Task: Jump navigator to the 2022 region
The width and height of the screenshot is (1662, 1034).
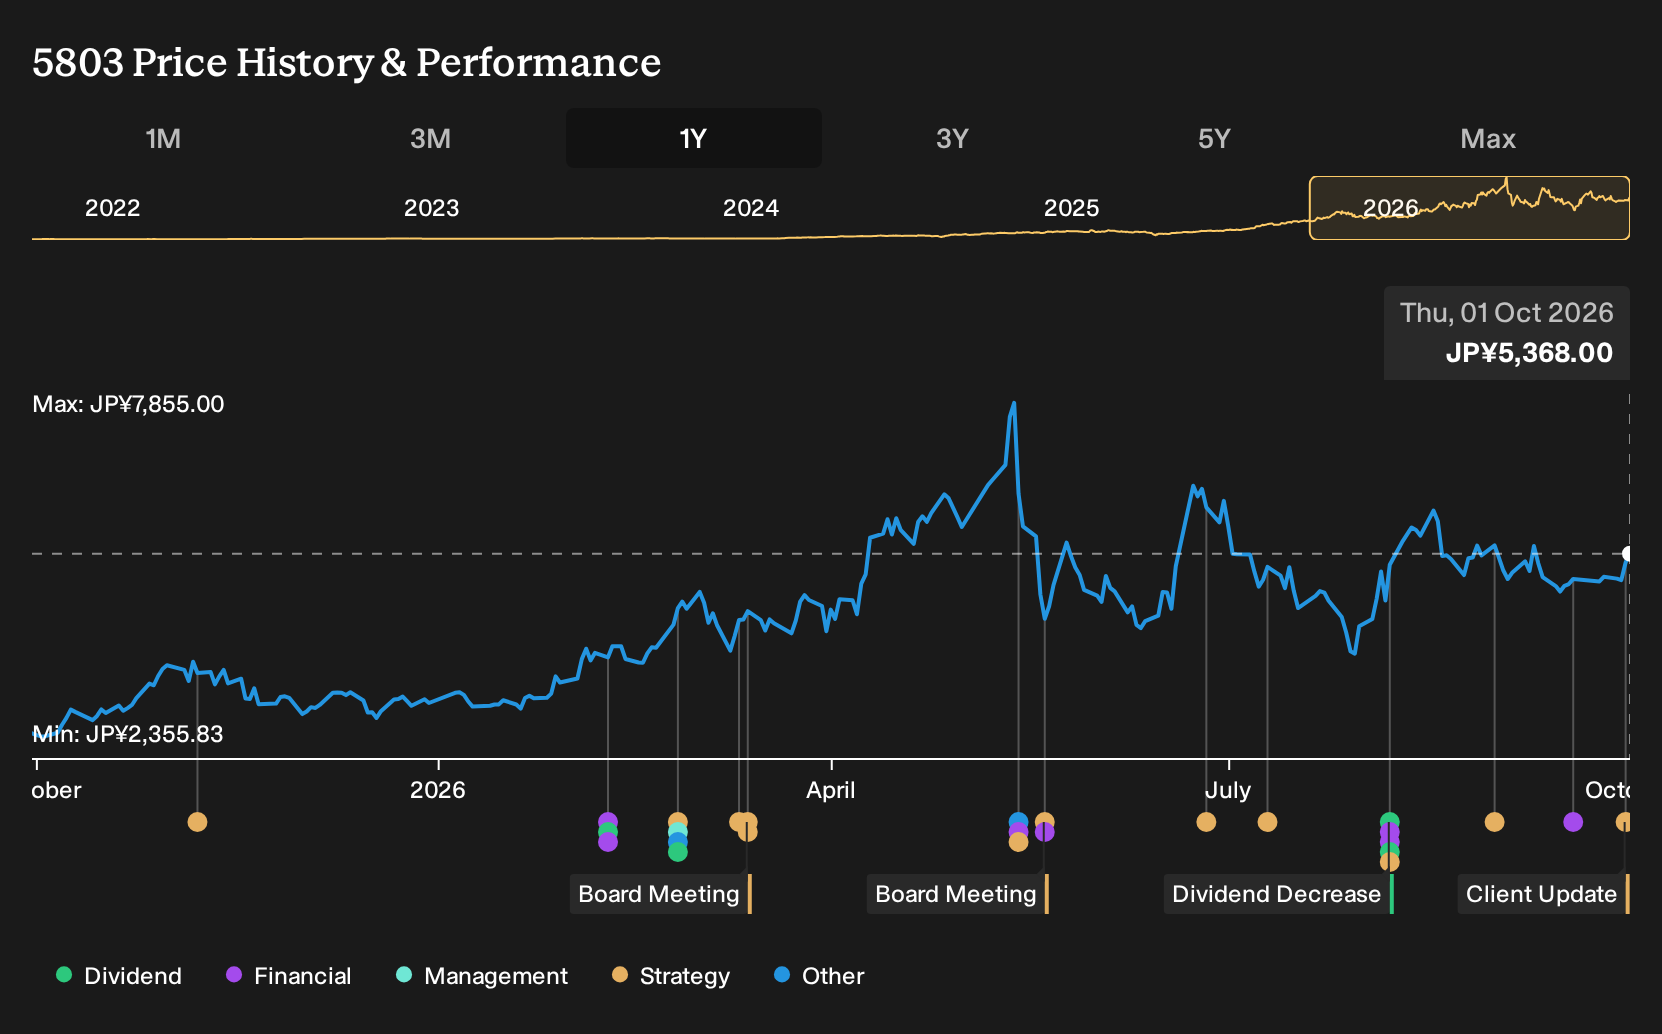Action: (112, 208)
